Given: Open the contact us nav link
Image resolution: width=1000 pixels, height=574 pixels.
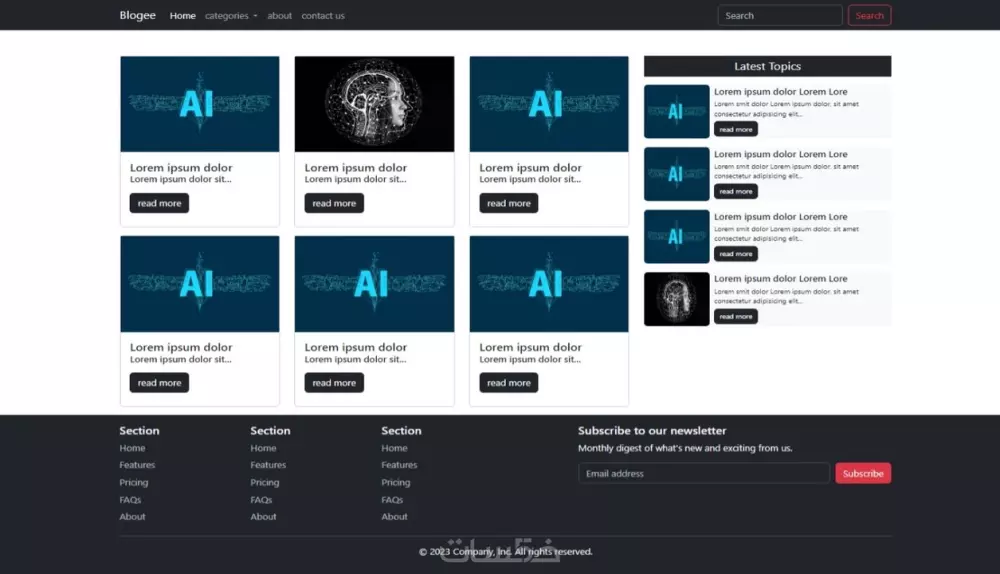Looking at the screenshot, I should 323,16.
